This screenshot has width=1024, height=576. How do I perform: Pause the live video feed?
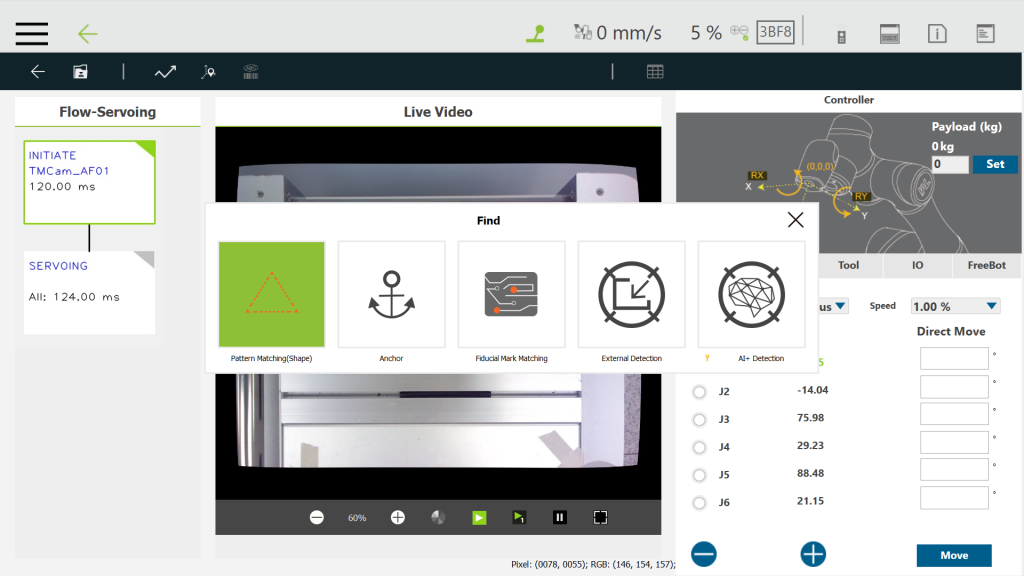pyautogui.click(x=560, y=517)
